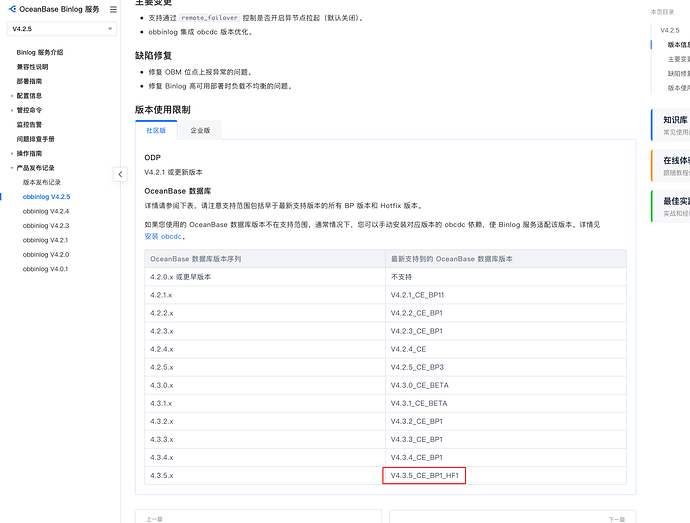Select obbinlog V4.2.4 in sidebar
The width and height of the screenshot is (690, 523).
tap(46, 211)
